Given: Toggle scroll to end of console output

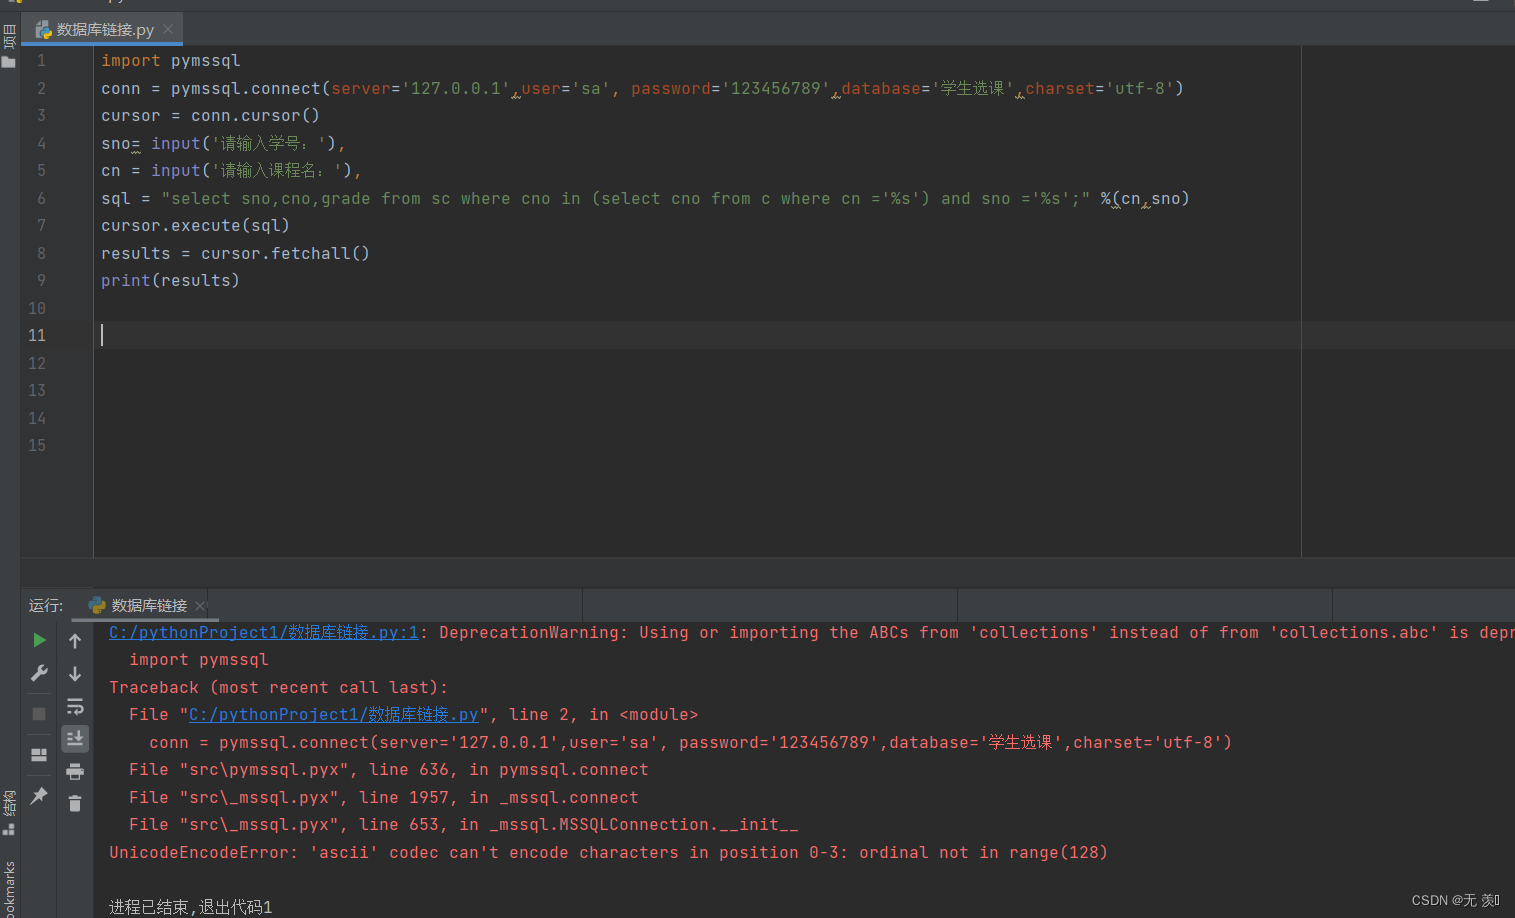Looking at the screenshot, I should pos(75,739).
